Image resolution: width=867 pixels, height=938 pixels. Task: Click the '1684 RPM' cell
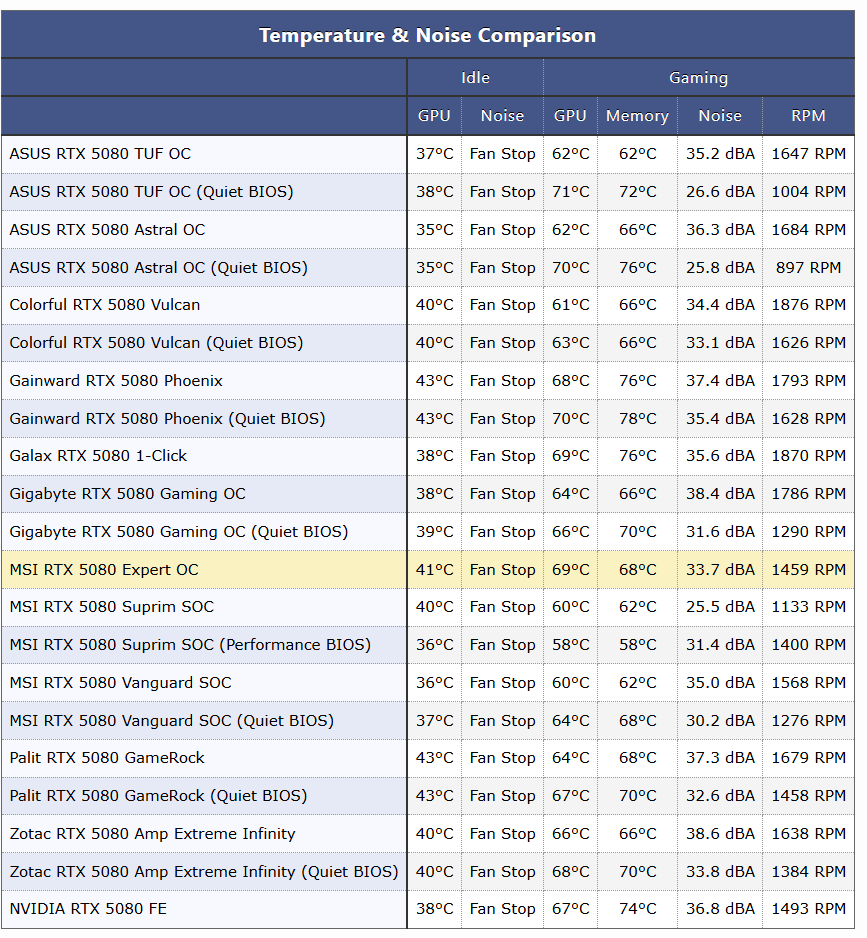click(808, 230)
